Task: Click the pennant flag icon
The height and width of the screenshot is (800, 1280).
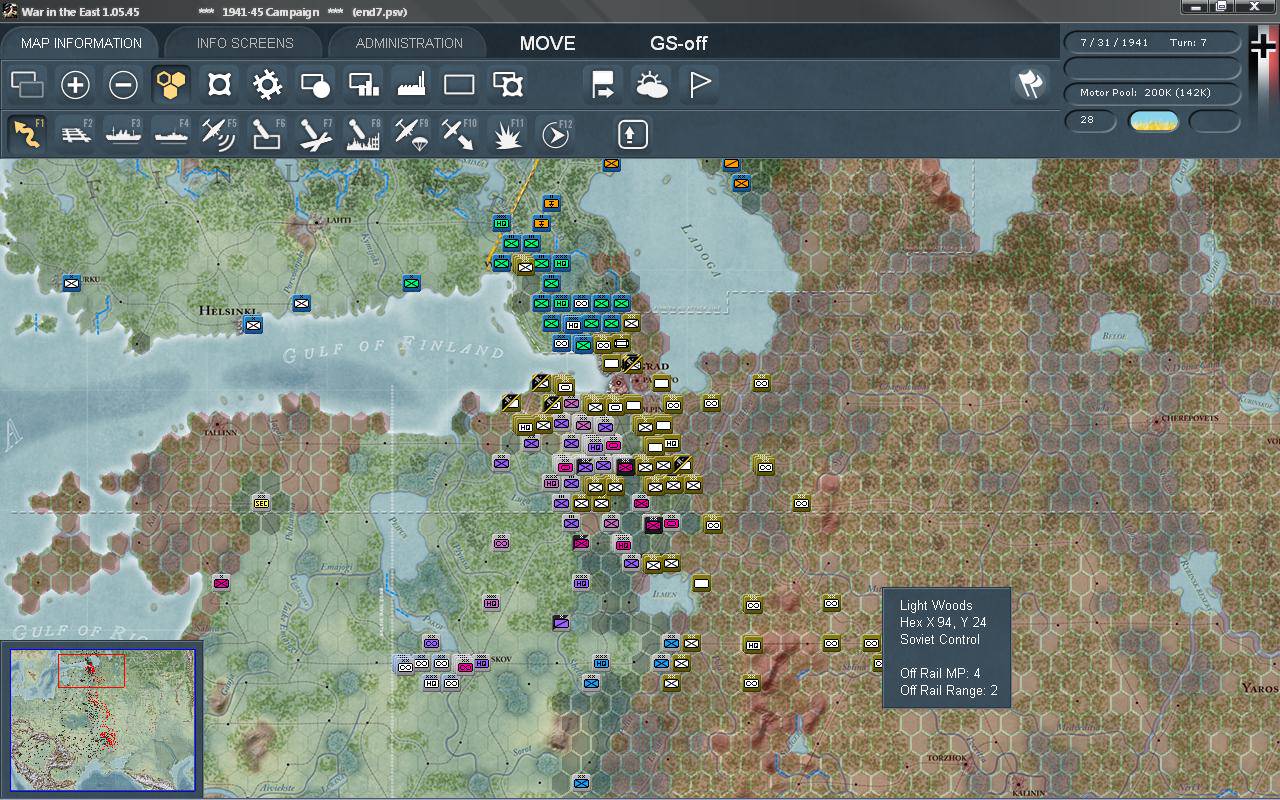Action: click(699, 85)
